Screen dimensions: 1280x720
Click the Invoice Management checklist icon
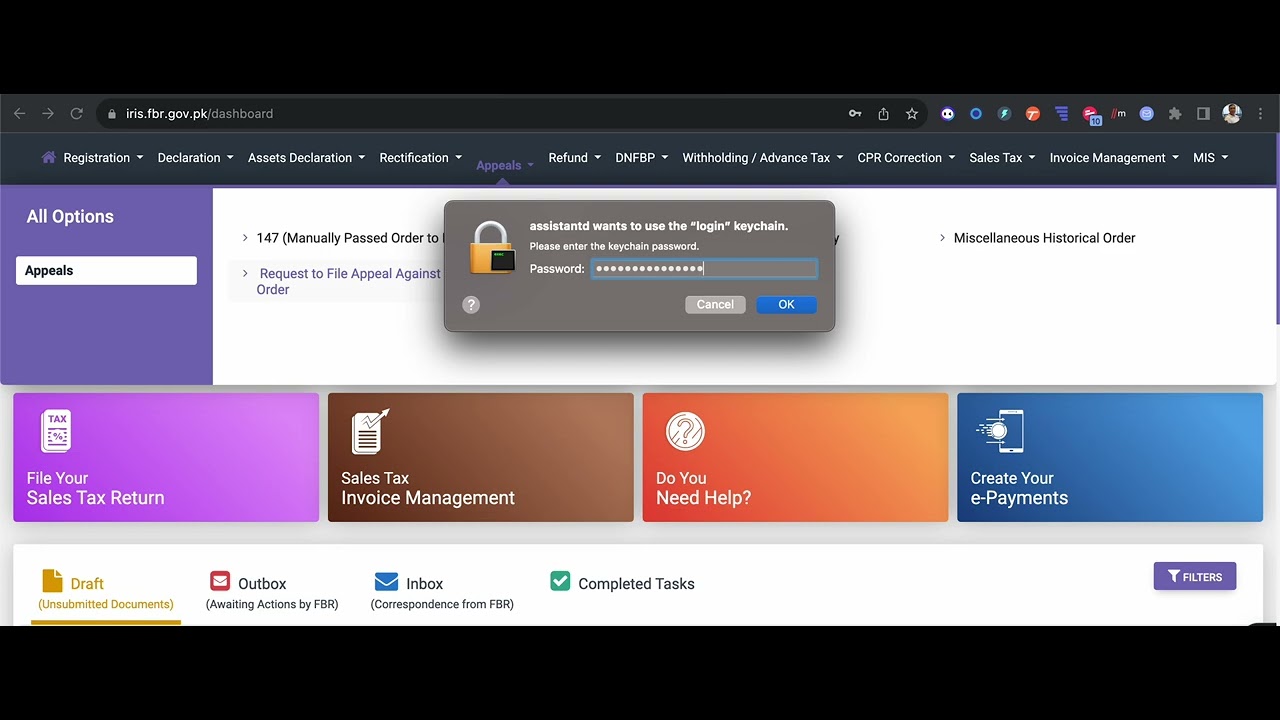point(370,431)
